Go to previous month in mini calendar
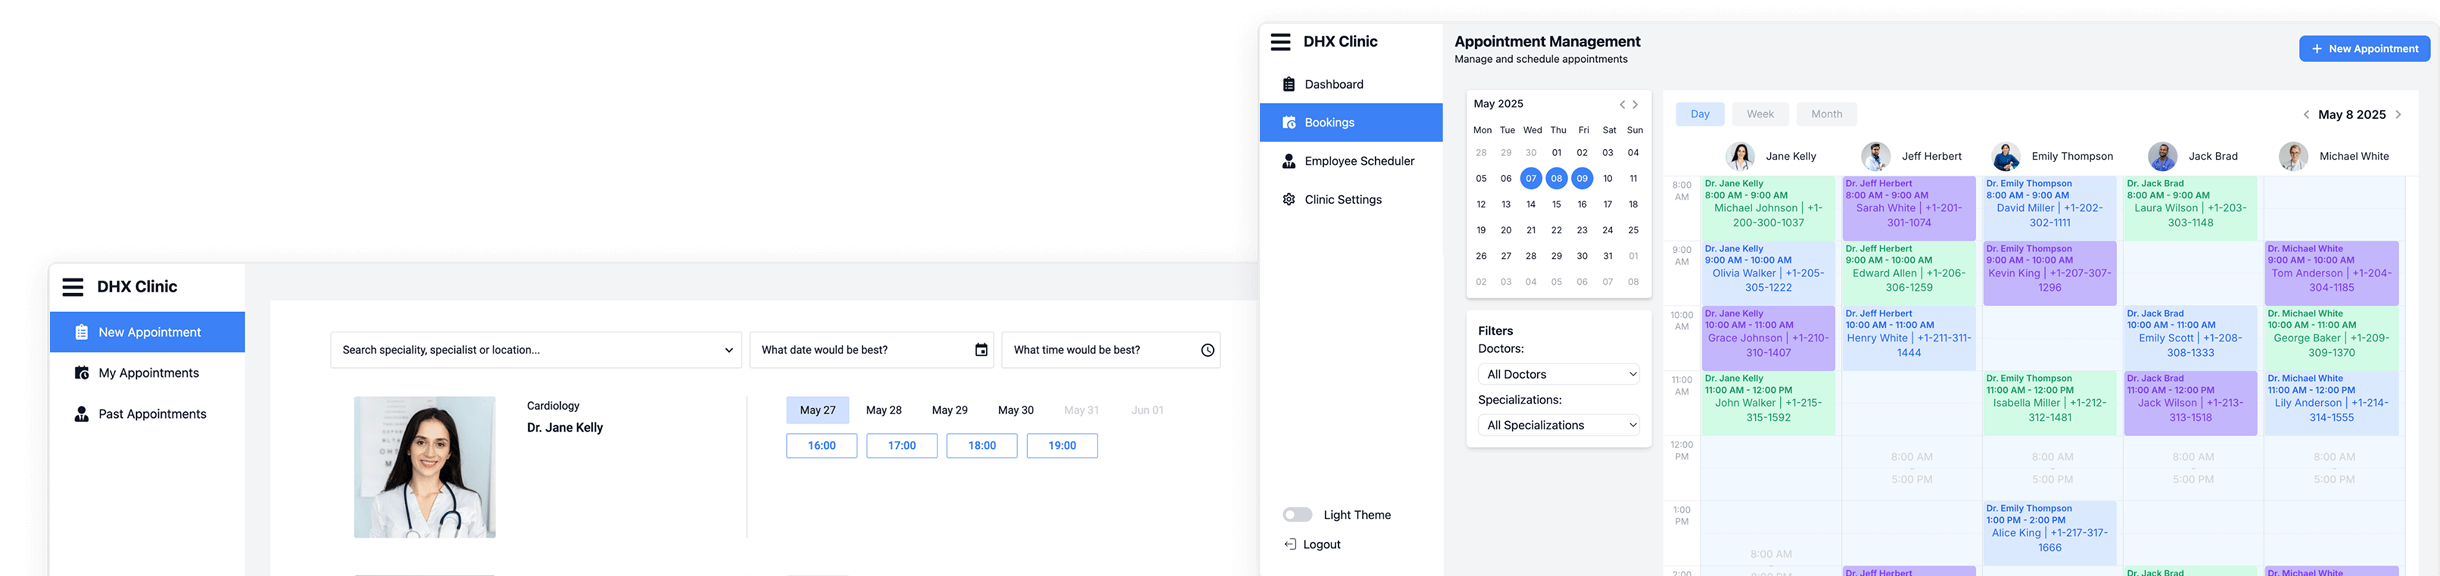This screenshot has height=576, width=2440. [x=1622, y=105]
